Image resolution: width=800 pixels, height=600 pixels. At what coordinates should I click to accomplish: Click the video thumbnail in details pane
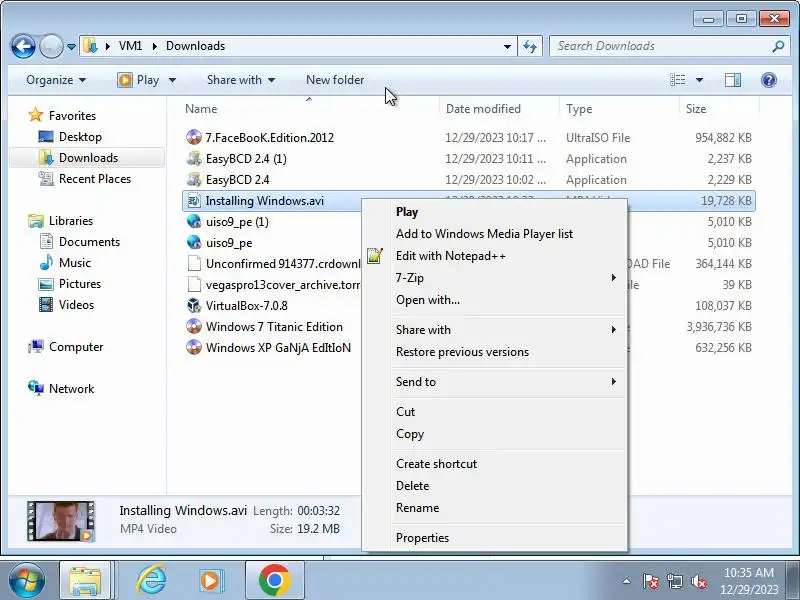coord(61,521)
